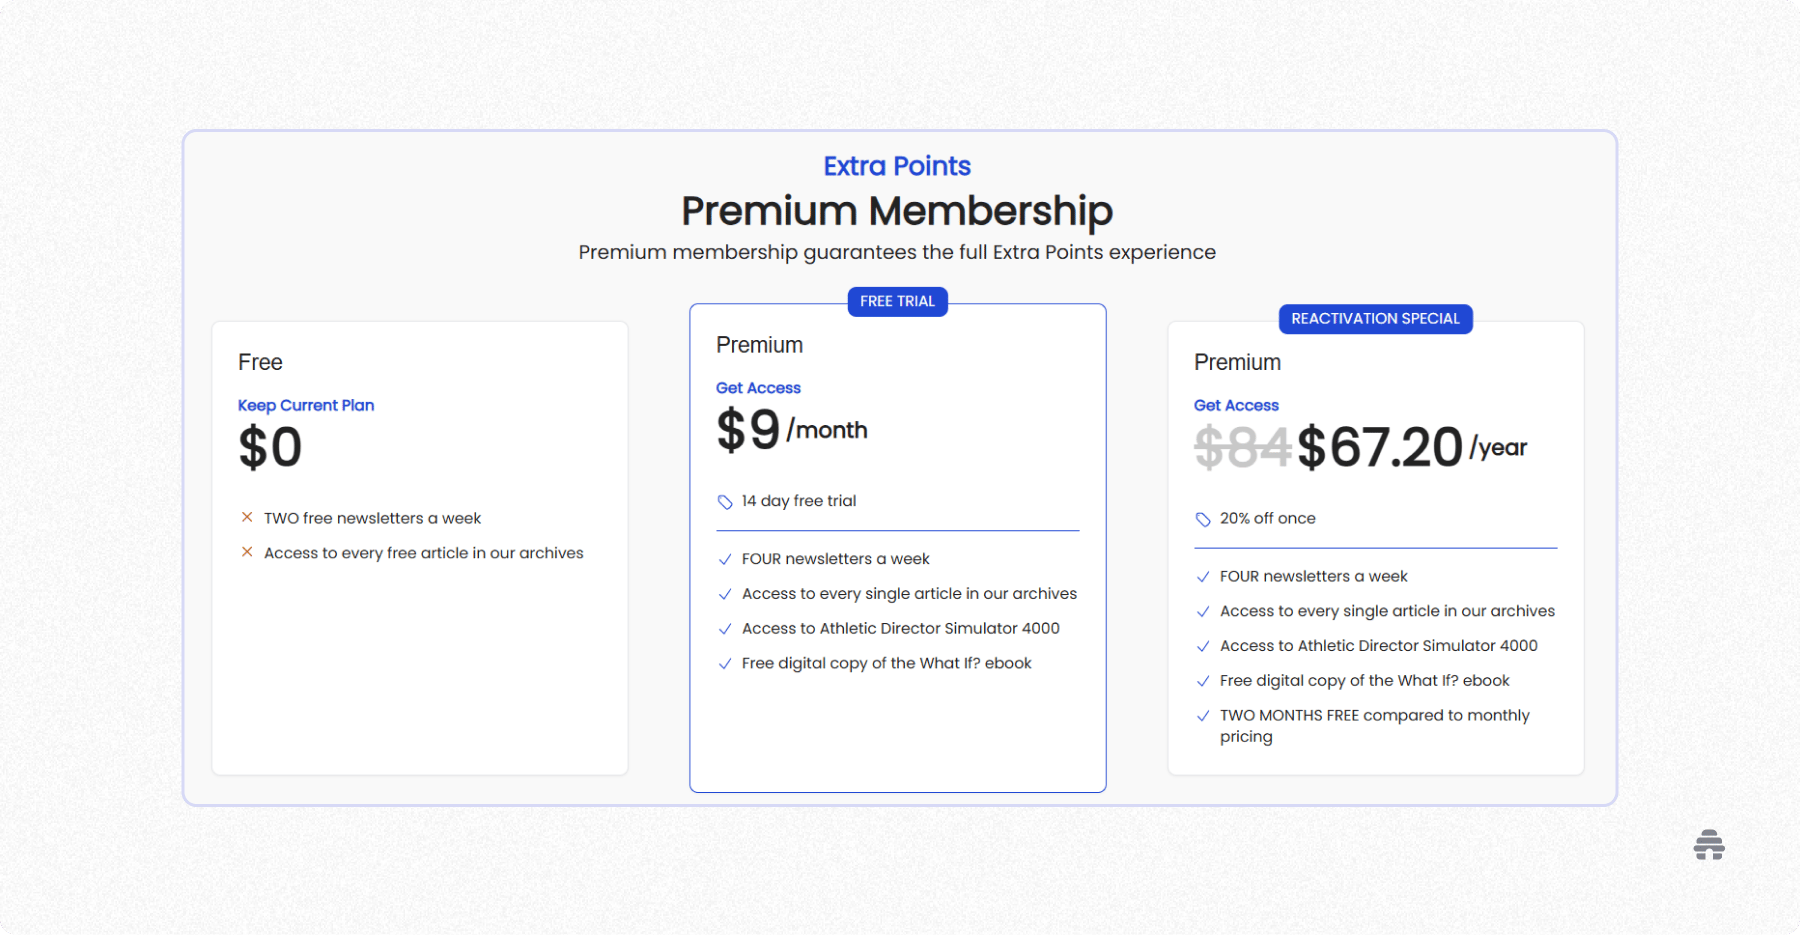
Task: Expand the FREE TRIAL badge details
Action: [897, 301]
